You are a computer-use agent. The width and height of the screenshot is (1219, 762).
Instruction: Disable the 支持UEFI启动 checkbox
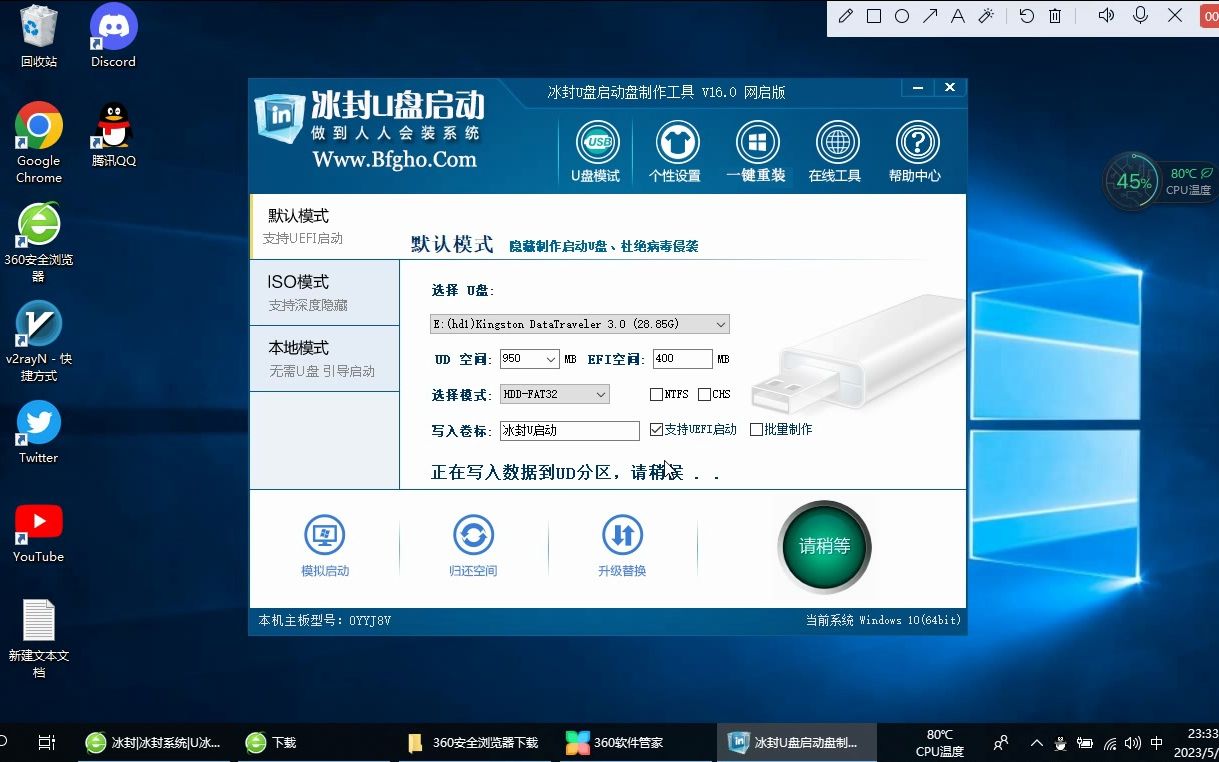[x=657, y=430]
